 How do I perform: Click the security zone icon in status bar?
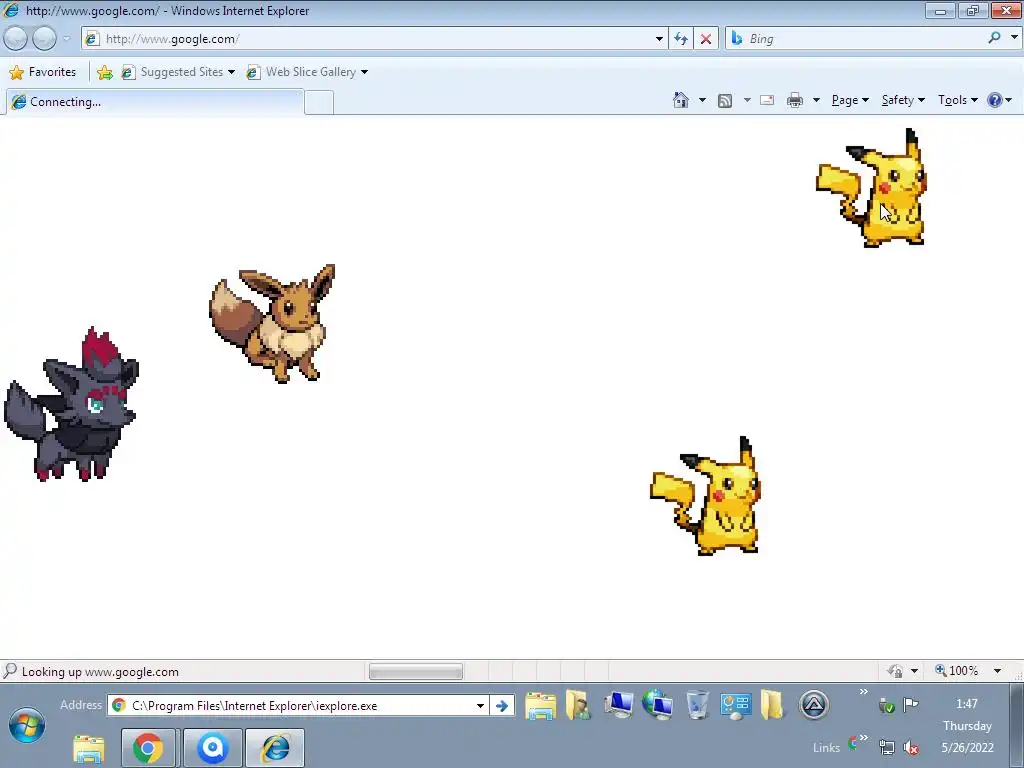point(894,671)
